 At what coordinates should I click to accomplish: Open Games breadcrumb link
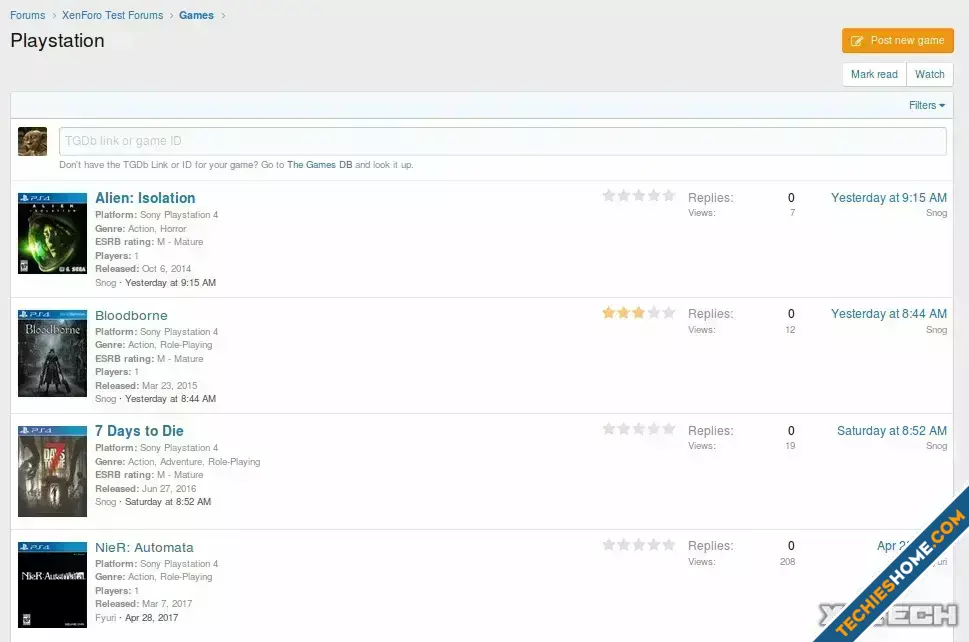(197, 15)
